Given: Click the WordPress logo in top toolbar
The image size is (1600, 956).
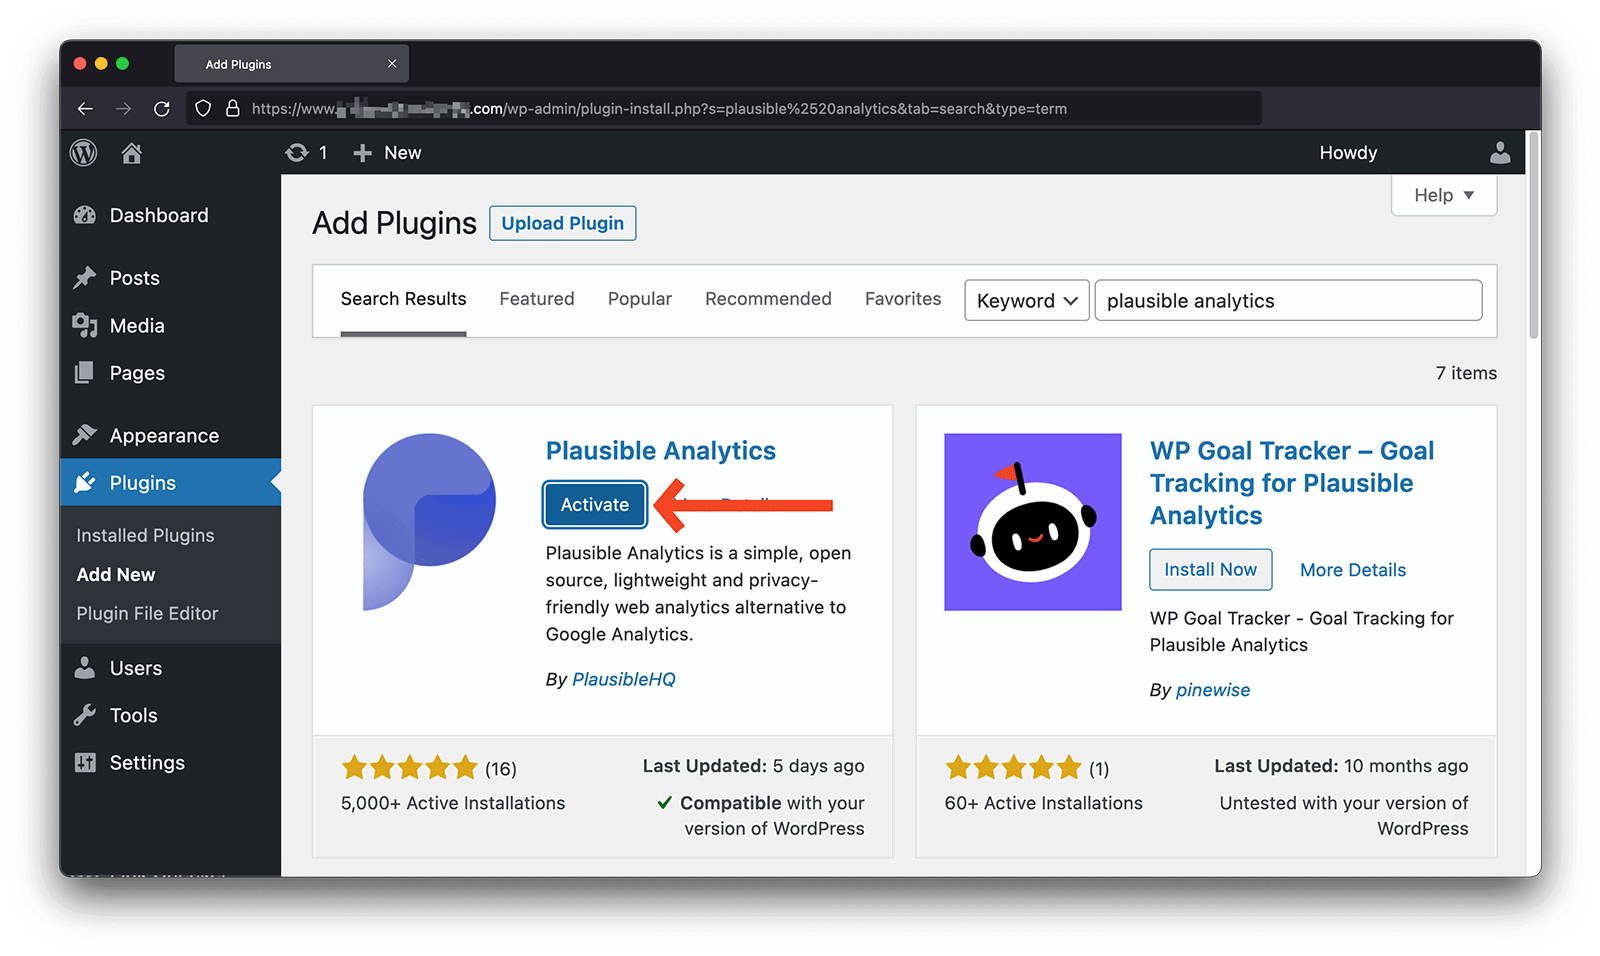Looking at the screenshot, I should click(x=83, y=152).
